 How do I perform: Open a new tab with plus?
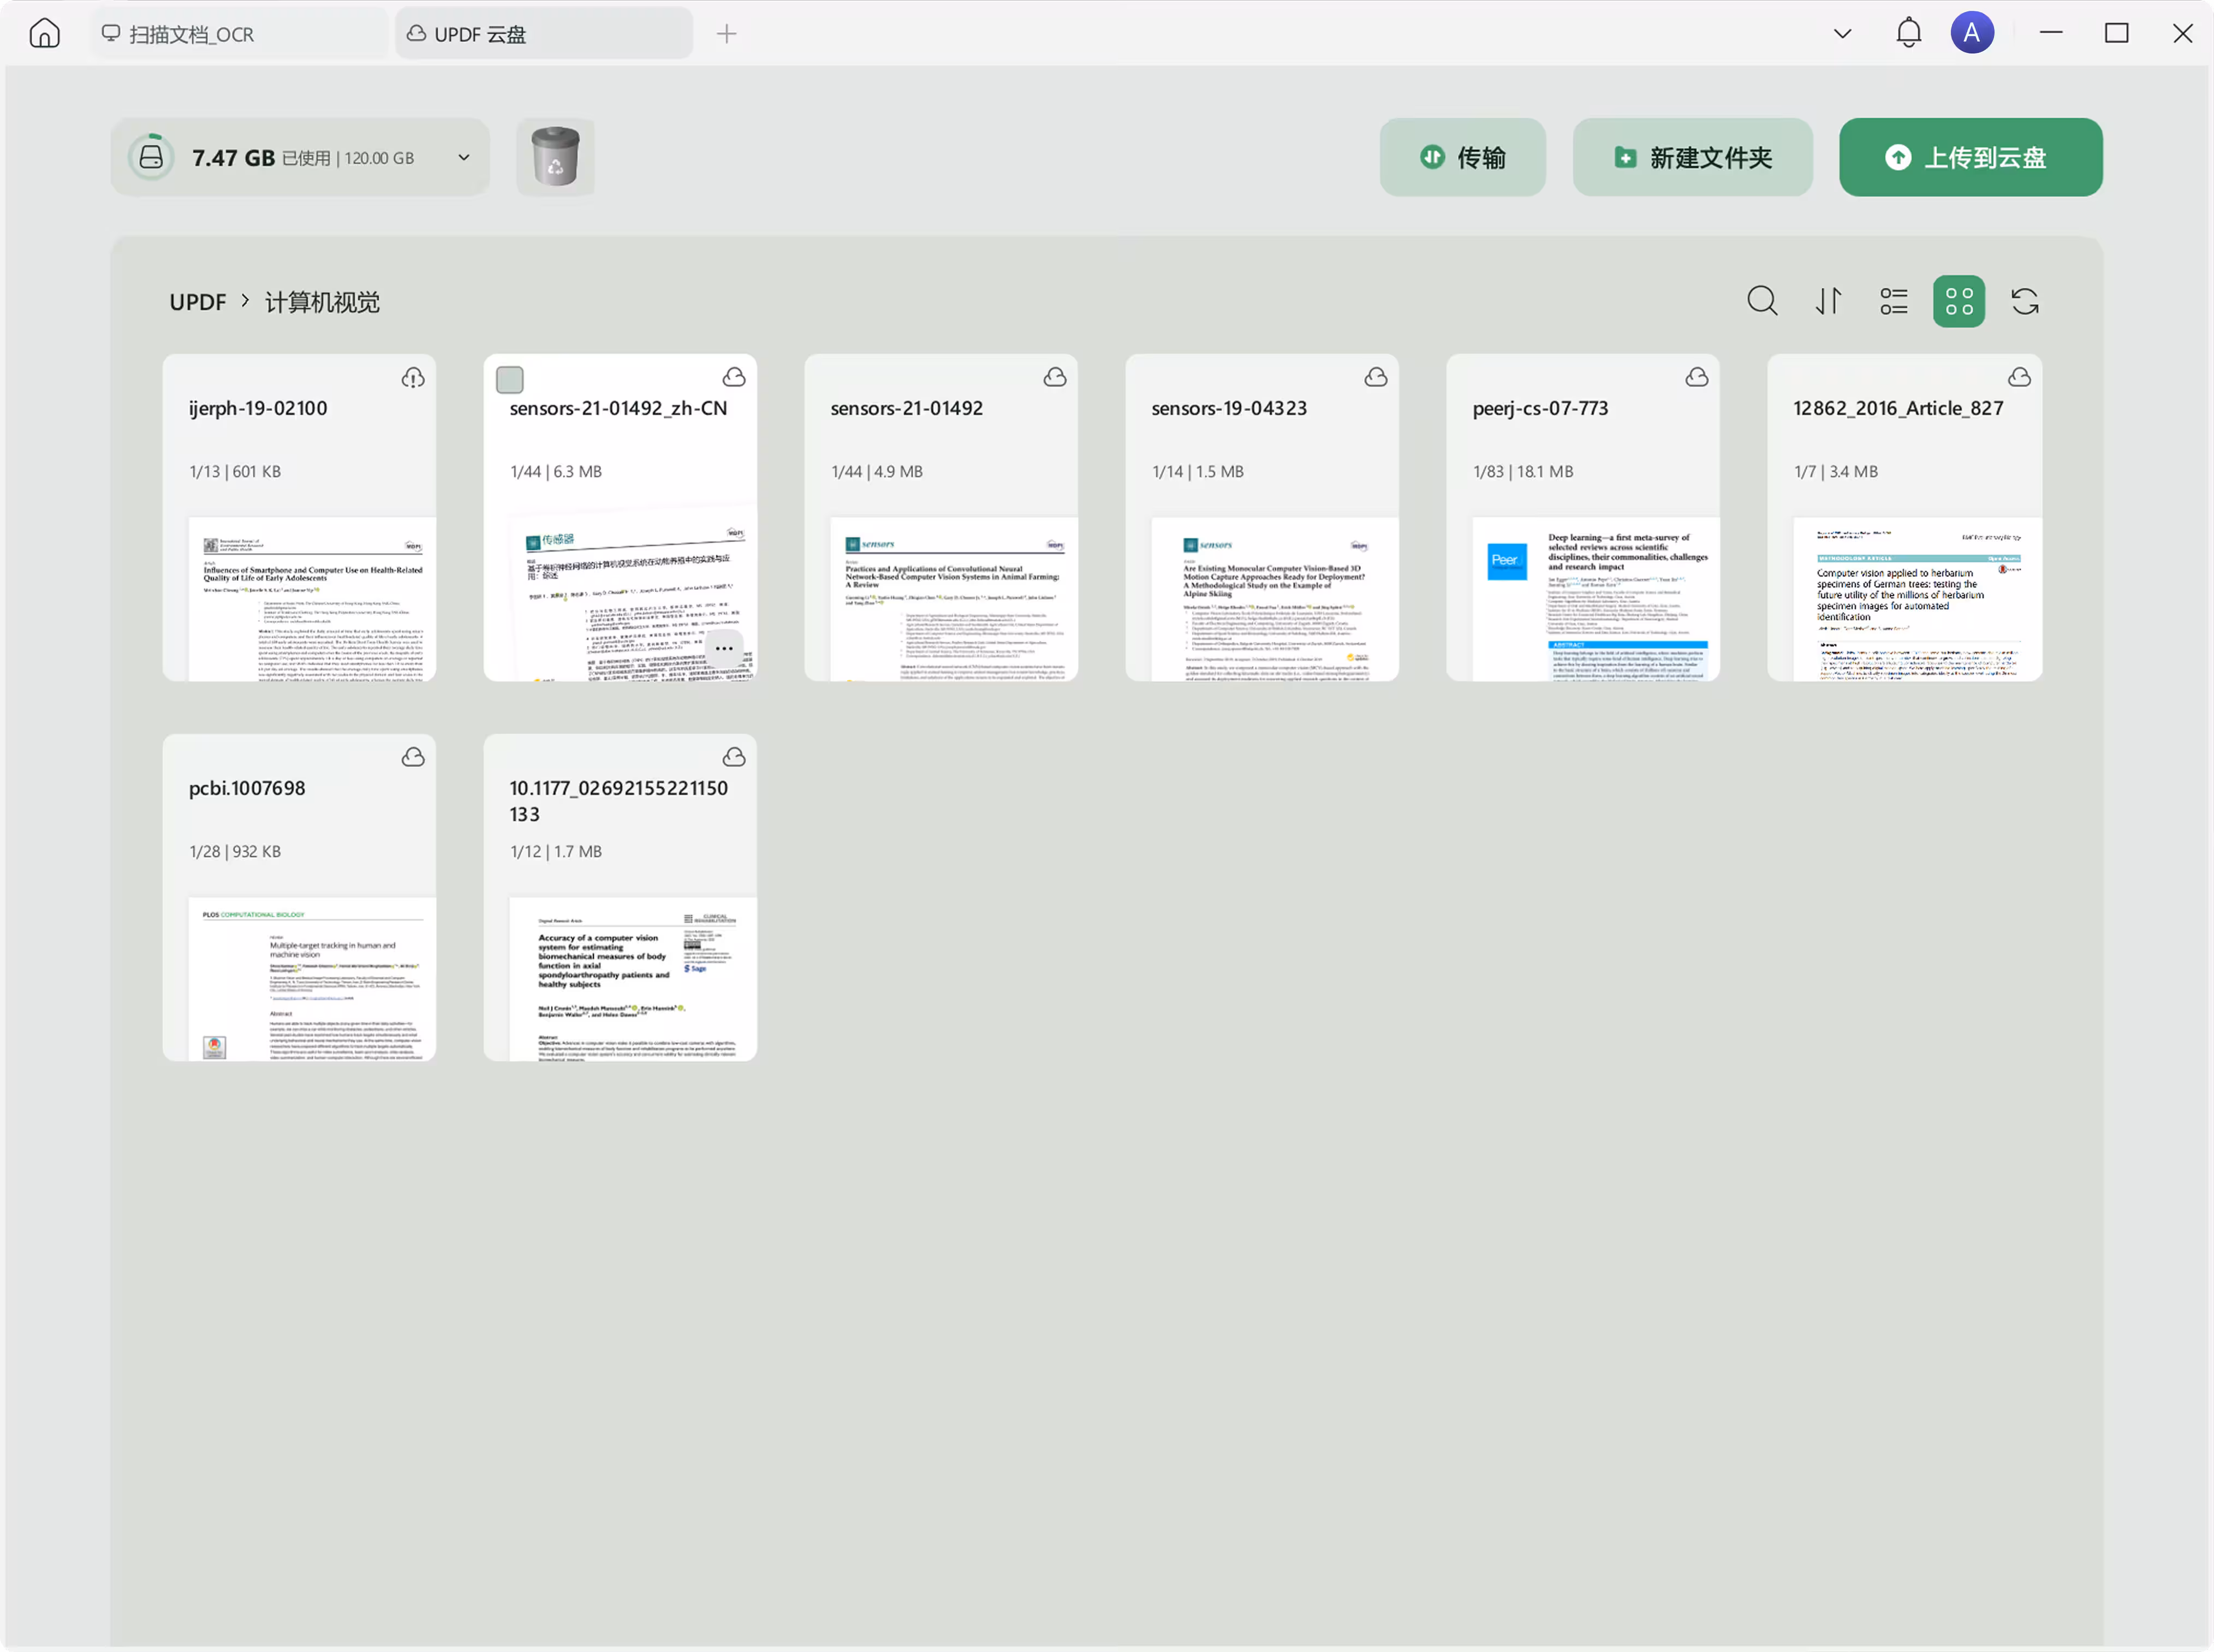pyautogui.click(x=727, y=34)
